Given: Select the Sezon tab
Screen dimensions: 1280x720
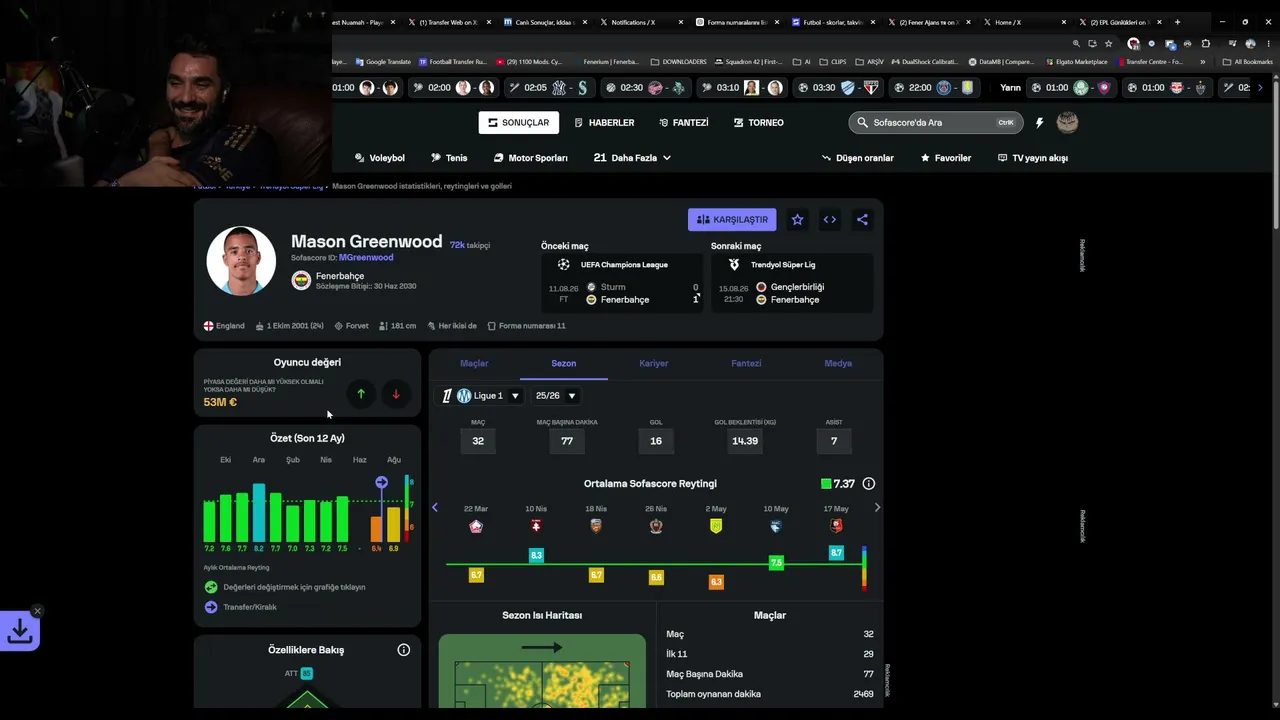Looking at the screenshot, I should (564, 363).
